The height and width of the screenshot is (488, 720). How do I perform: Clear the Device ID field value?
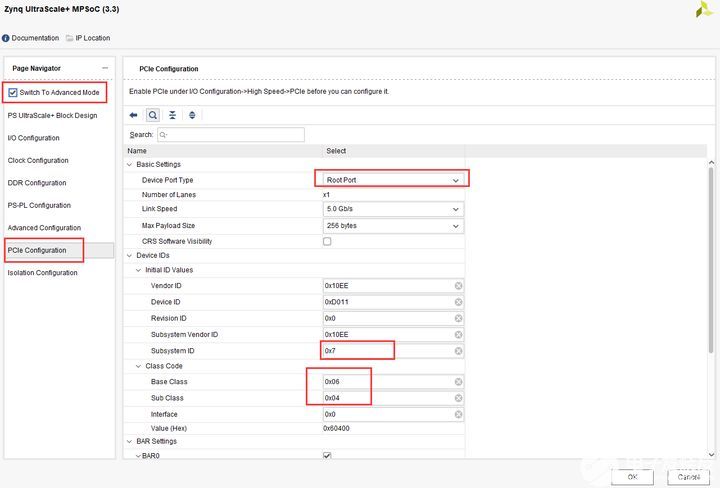[x=458, y=302]
